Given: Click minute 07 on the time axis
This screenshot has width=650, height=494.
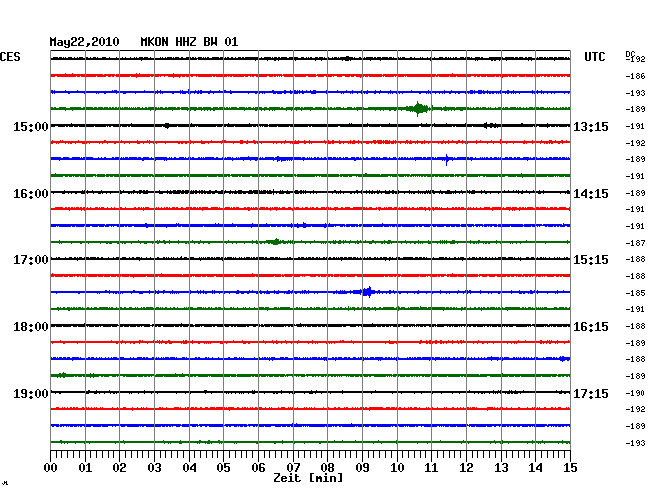Looking at the screenshot, I should (293, 467).
